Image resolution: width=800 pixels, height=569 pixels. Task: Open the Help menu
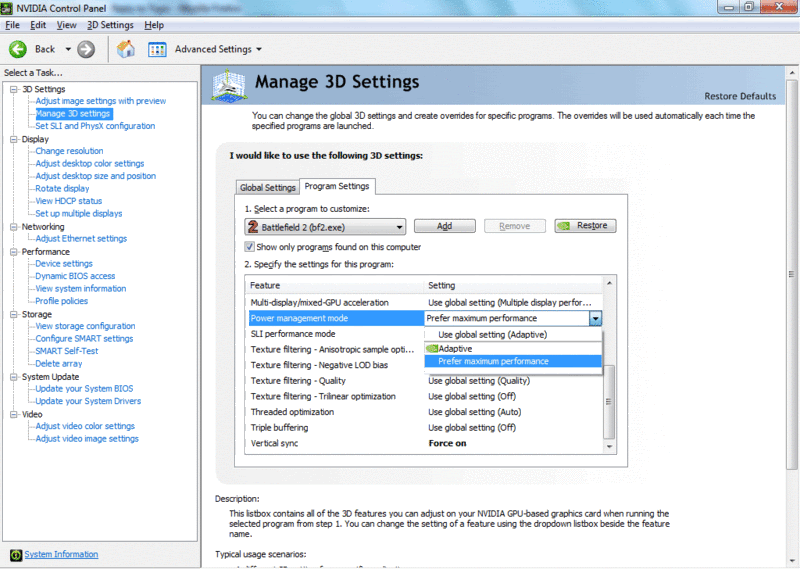tap(154, 25)
